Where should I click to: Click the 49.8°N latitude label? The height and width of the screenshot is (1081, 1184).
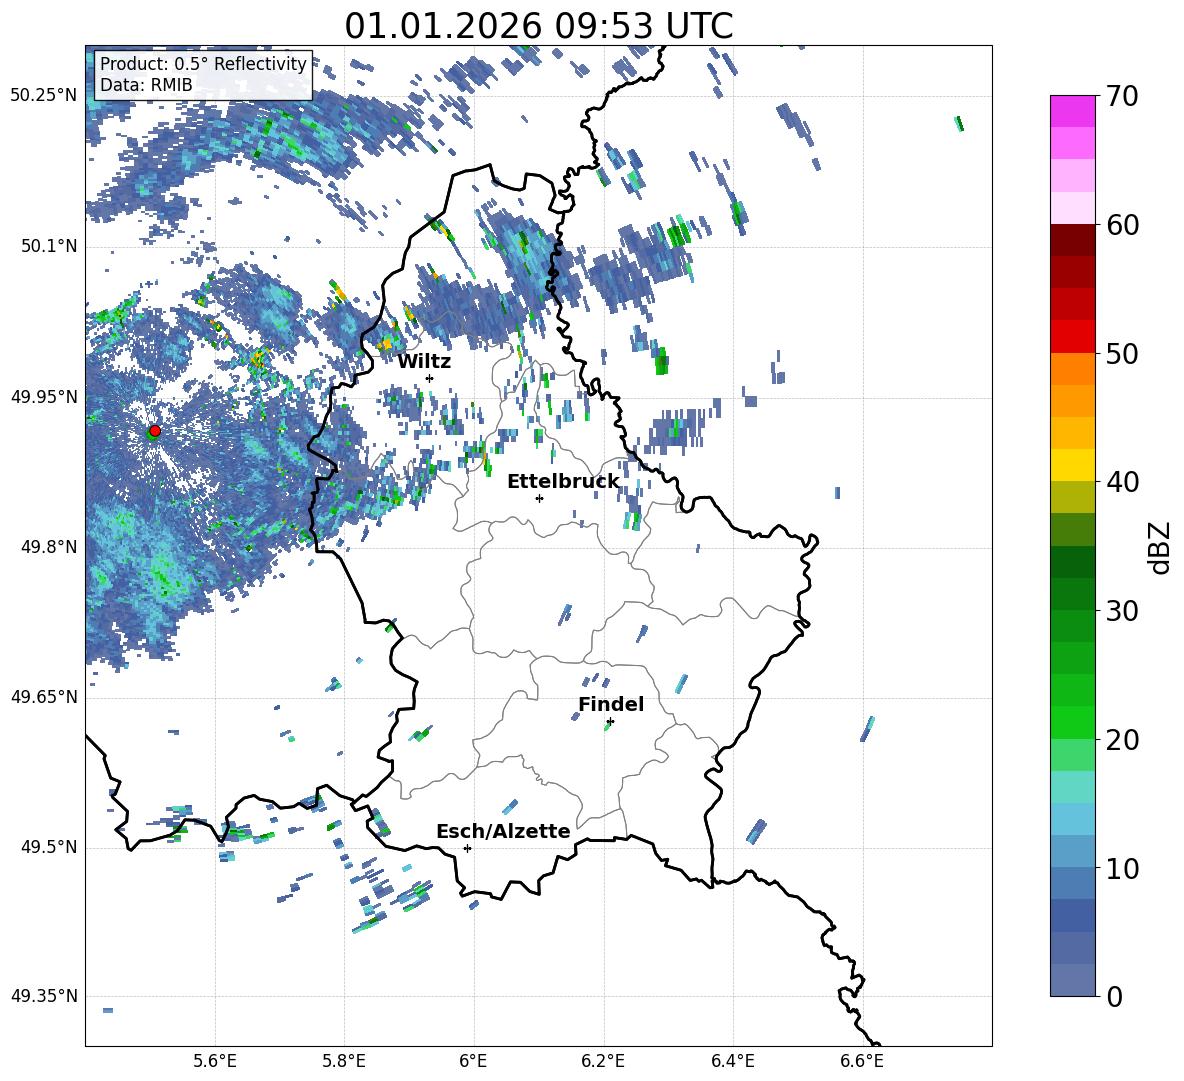point(48,547)
